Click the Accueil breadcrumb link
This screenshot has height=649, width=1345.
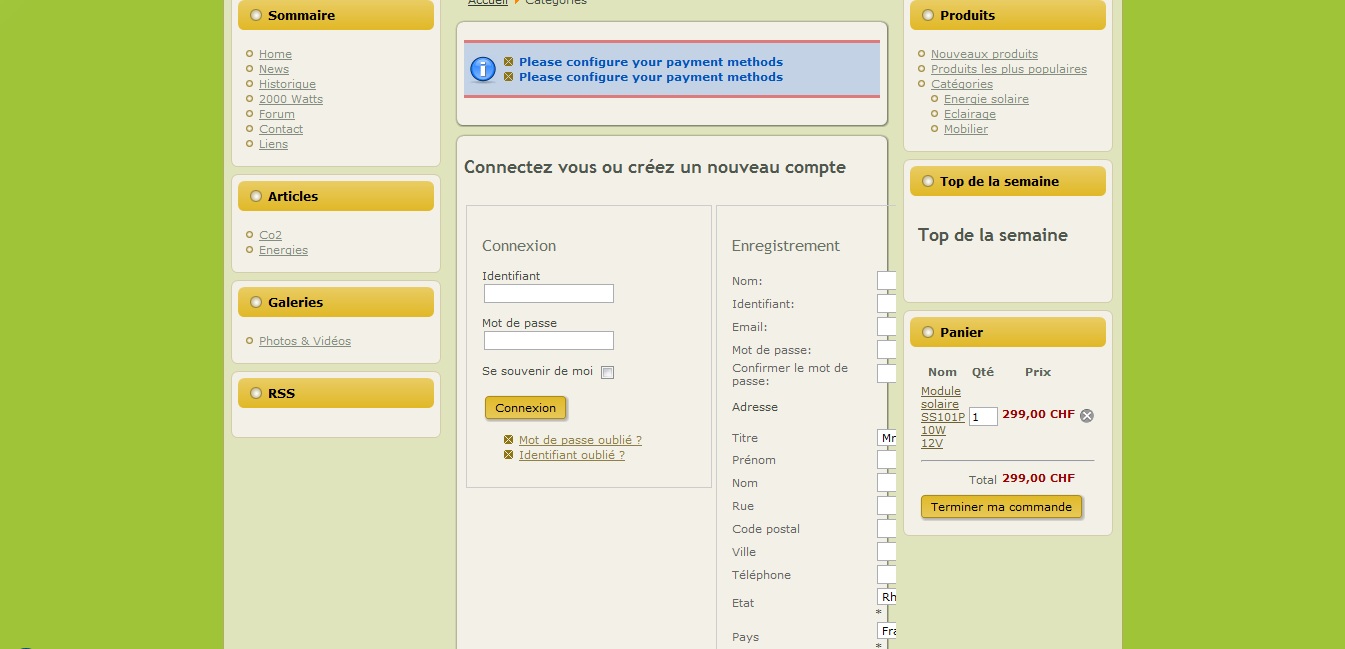click(x=488, y=3)
